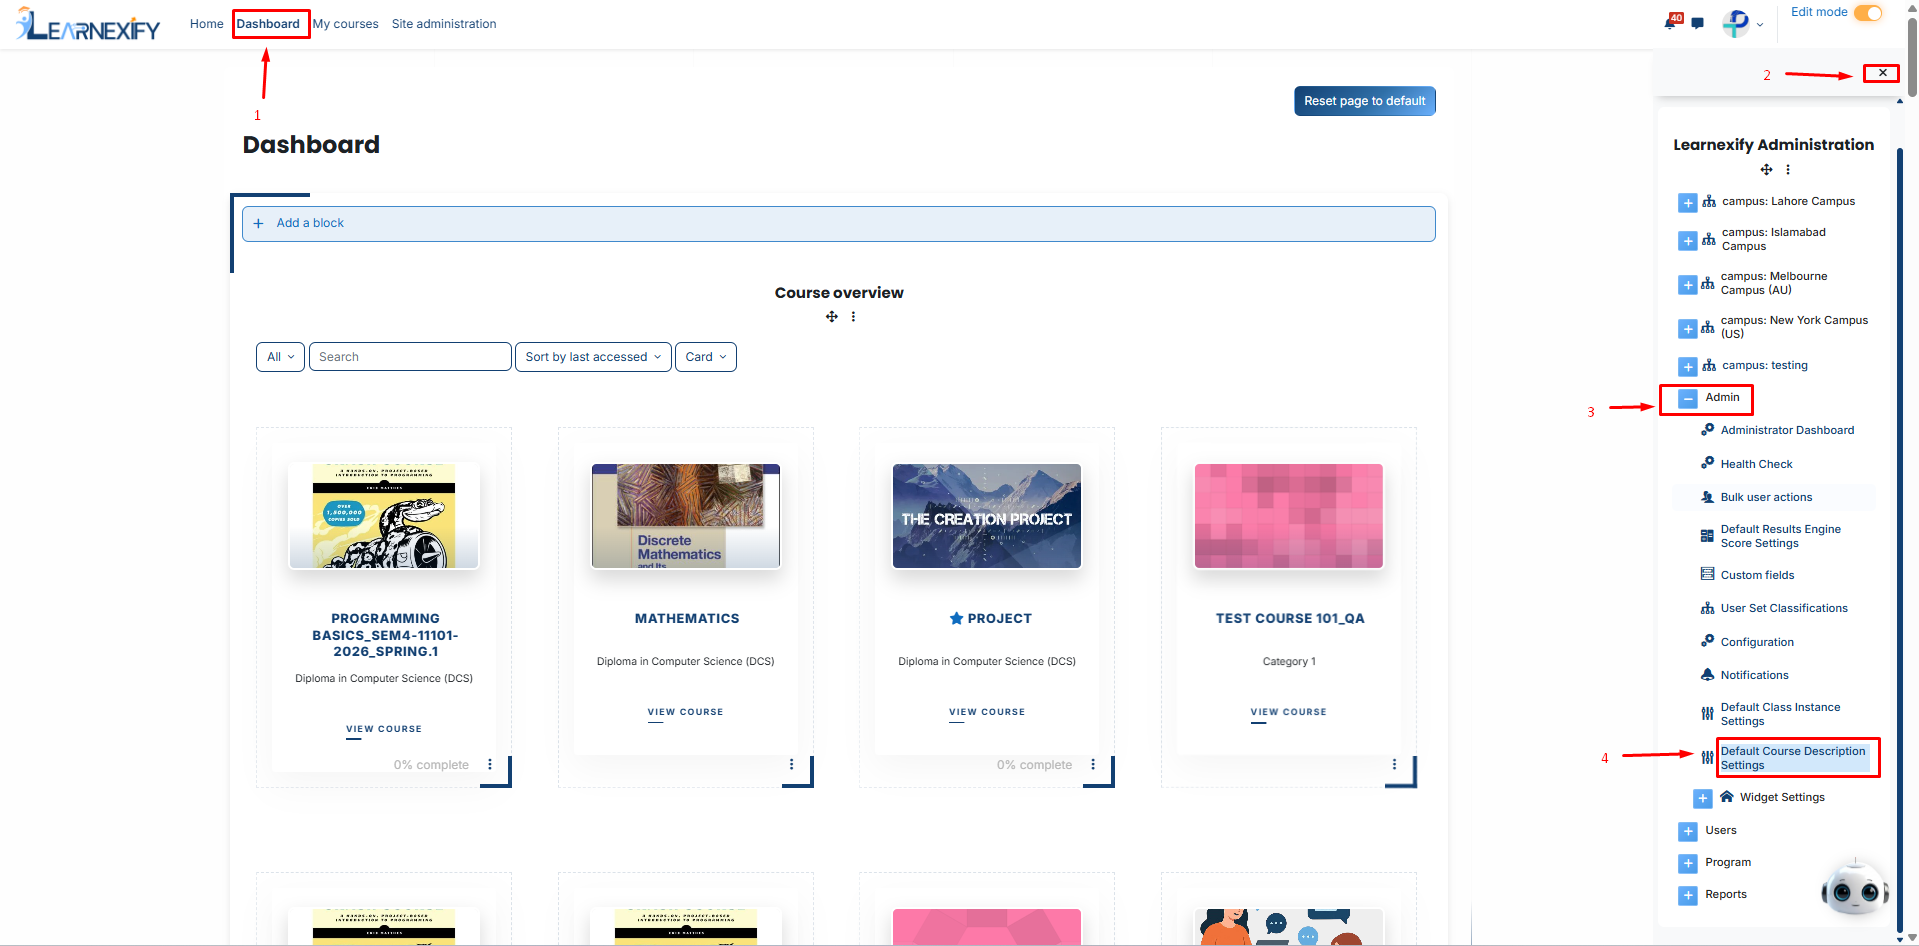The image size is (1919, 946).
Task: Click the star icon beside PROJECT title
Action: click(x=956, y=618)
